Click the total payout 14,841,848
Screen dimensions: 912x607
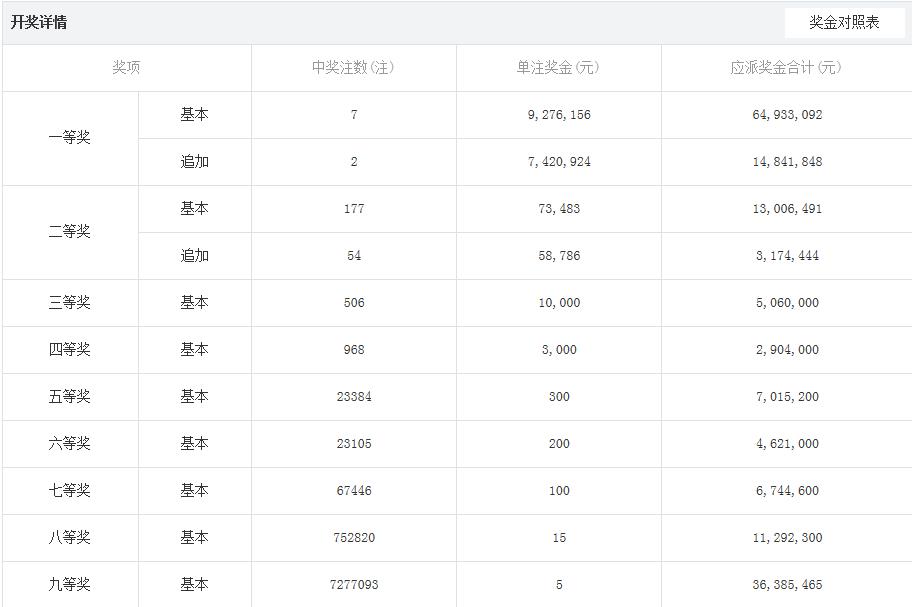[x=787, y=162]
